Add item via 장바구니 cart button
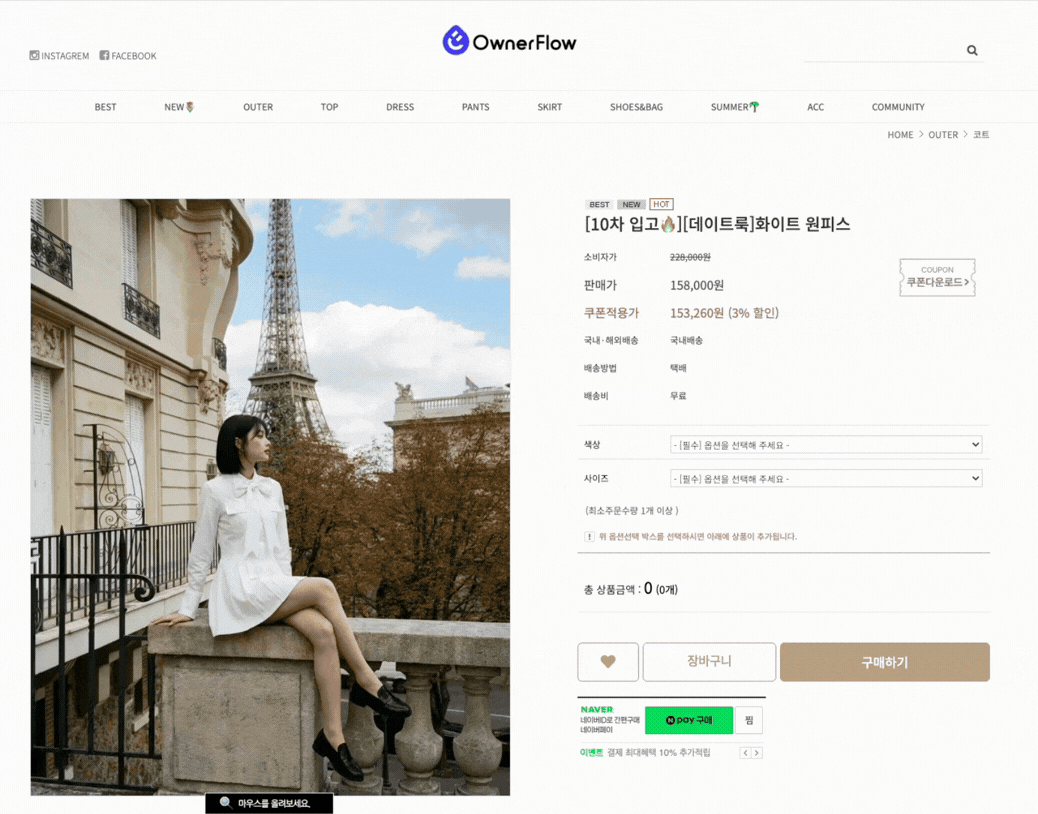Screen dimensions: 1038x814 [x=709, y=661]
